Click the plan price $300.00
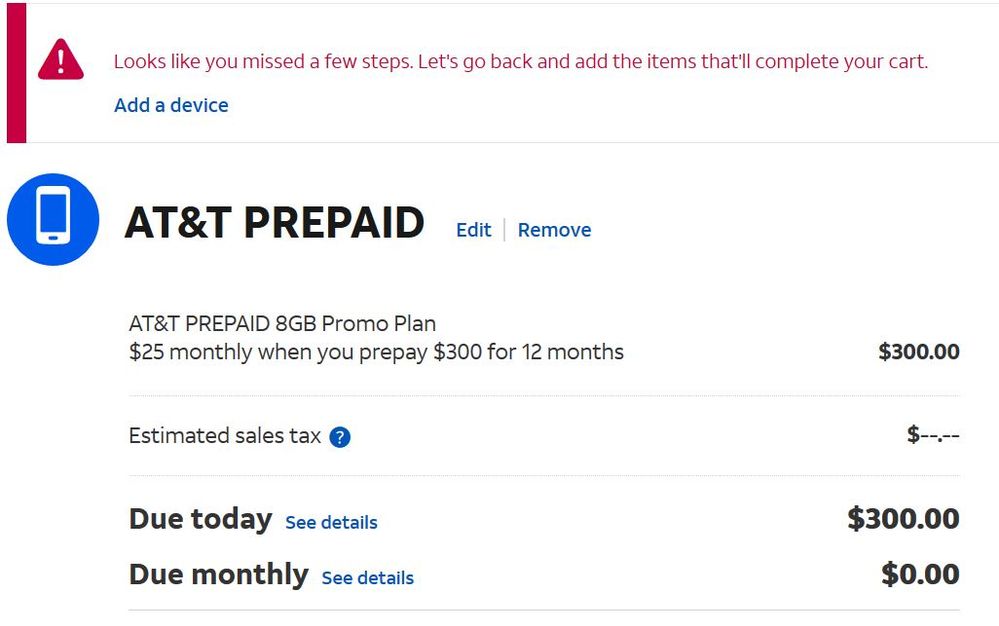This screenshot has height=626, width=999. point(918,352)
